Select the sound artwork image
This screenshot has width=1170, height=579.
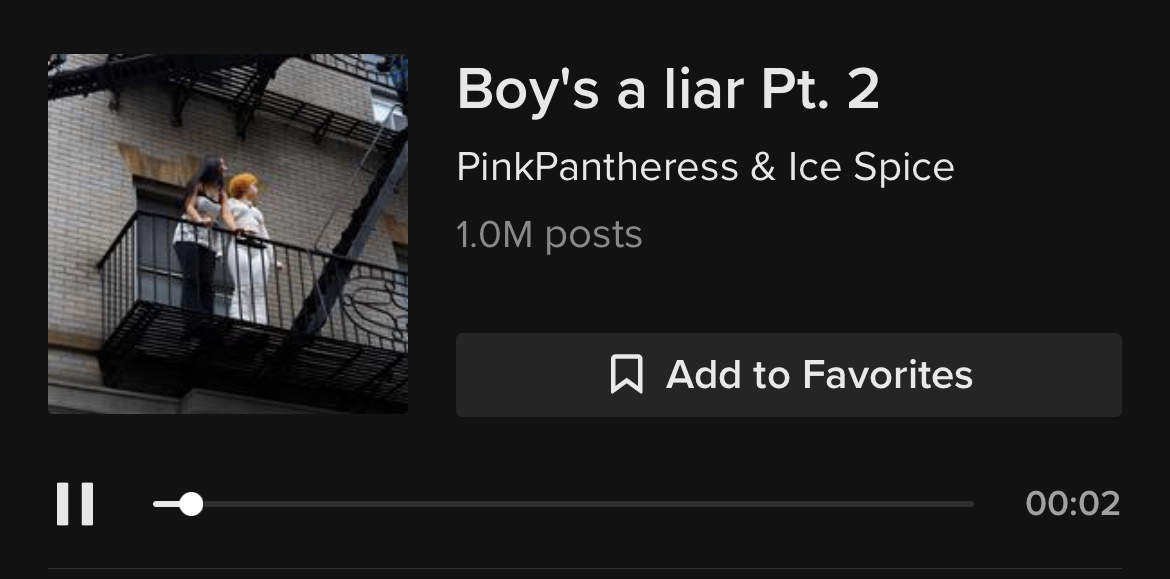[228, 234]
